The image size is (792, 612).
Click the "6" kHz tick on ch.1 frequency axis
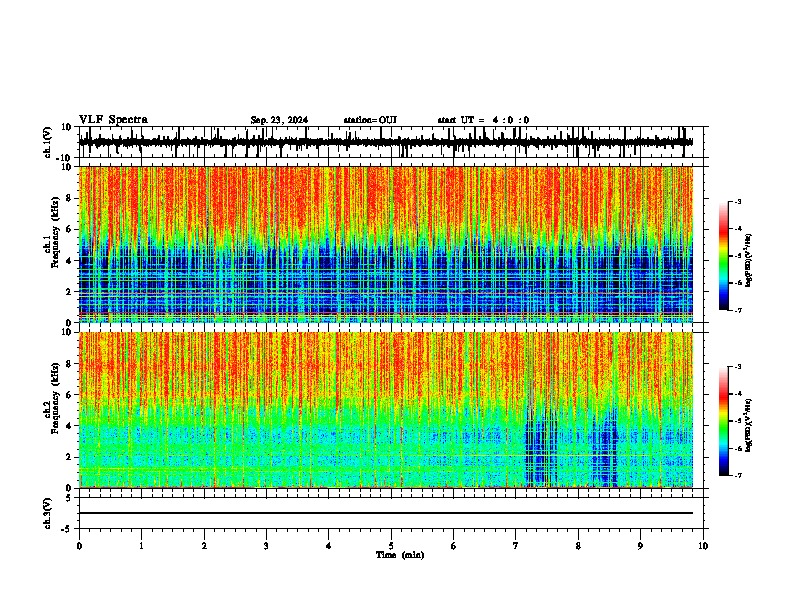[x=69, y=229]
